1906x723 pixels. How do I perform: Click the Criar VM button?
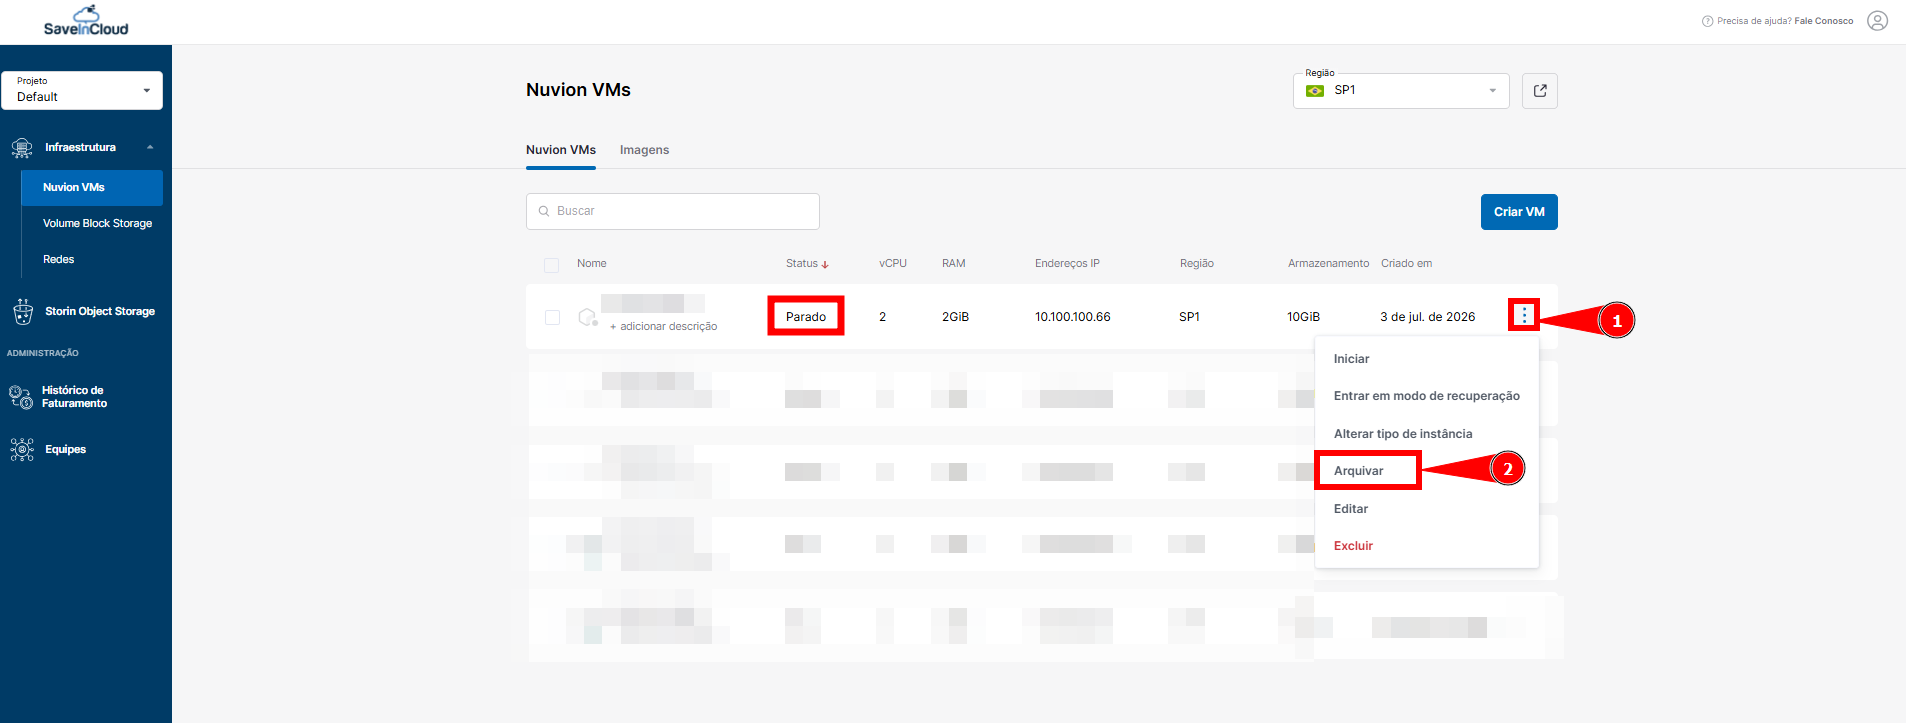tap(1519, 212)
